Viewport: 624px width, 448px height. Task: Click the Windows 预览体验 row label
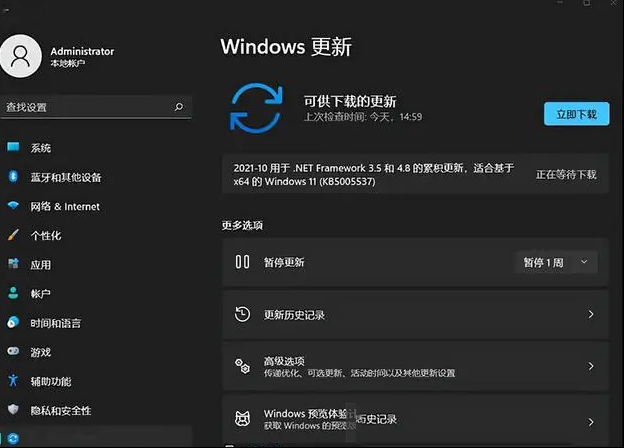[x=306, y=414]
